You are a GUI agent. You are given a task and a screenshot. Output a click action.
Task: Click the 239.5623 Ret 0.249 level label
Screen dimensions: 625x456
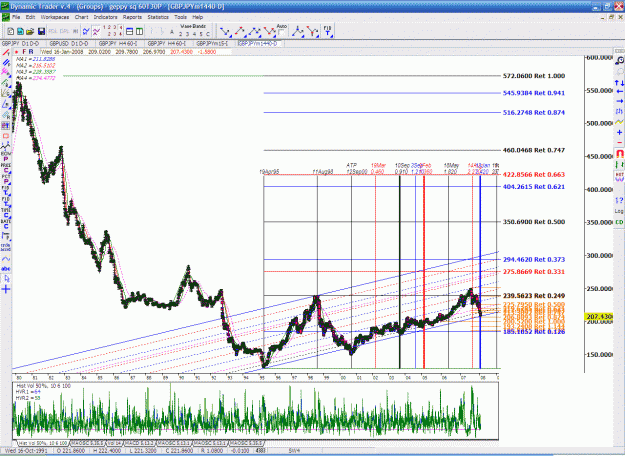[x=534, y=296]
